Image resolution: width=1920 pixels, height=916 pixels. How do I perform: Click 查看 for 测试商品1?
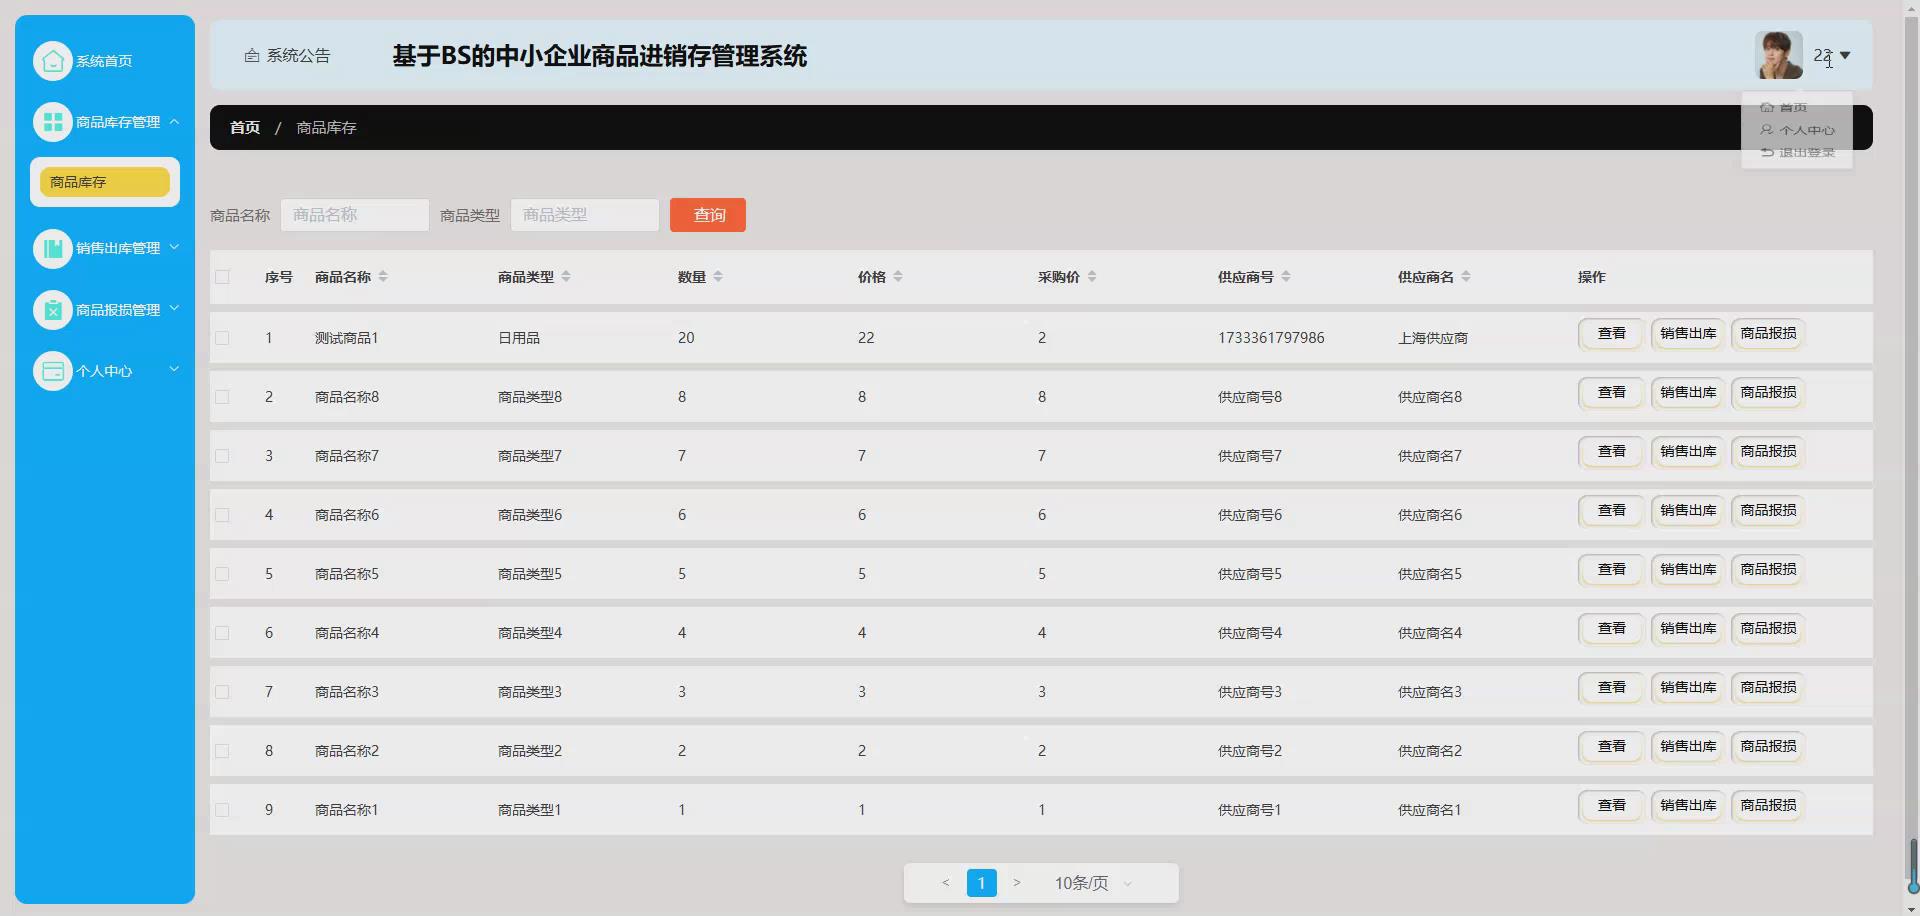1611,334
